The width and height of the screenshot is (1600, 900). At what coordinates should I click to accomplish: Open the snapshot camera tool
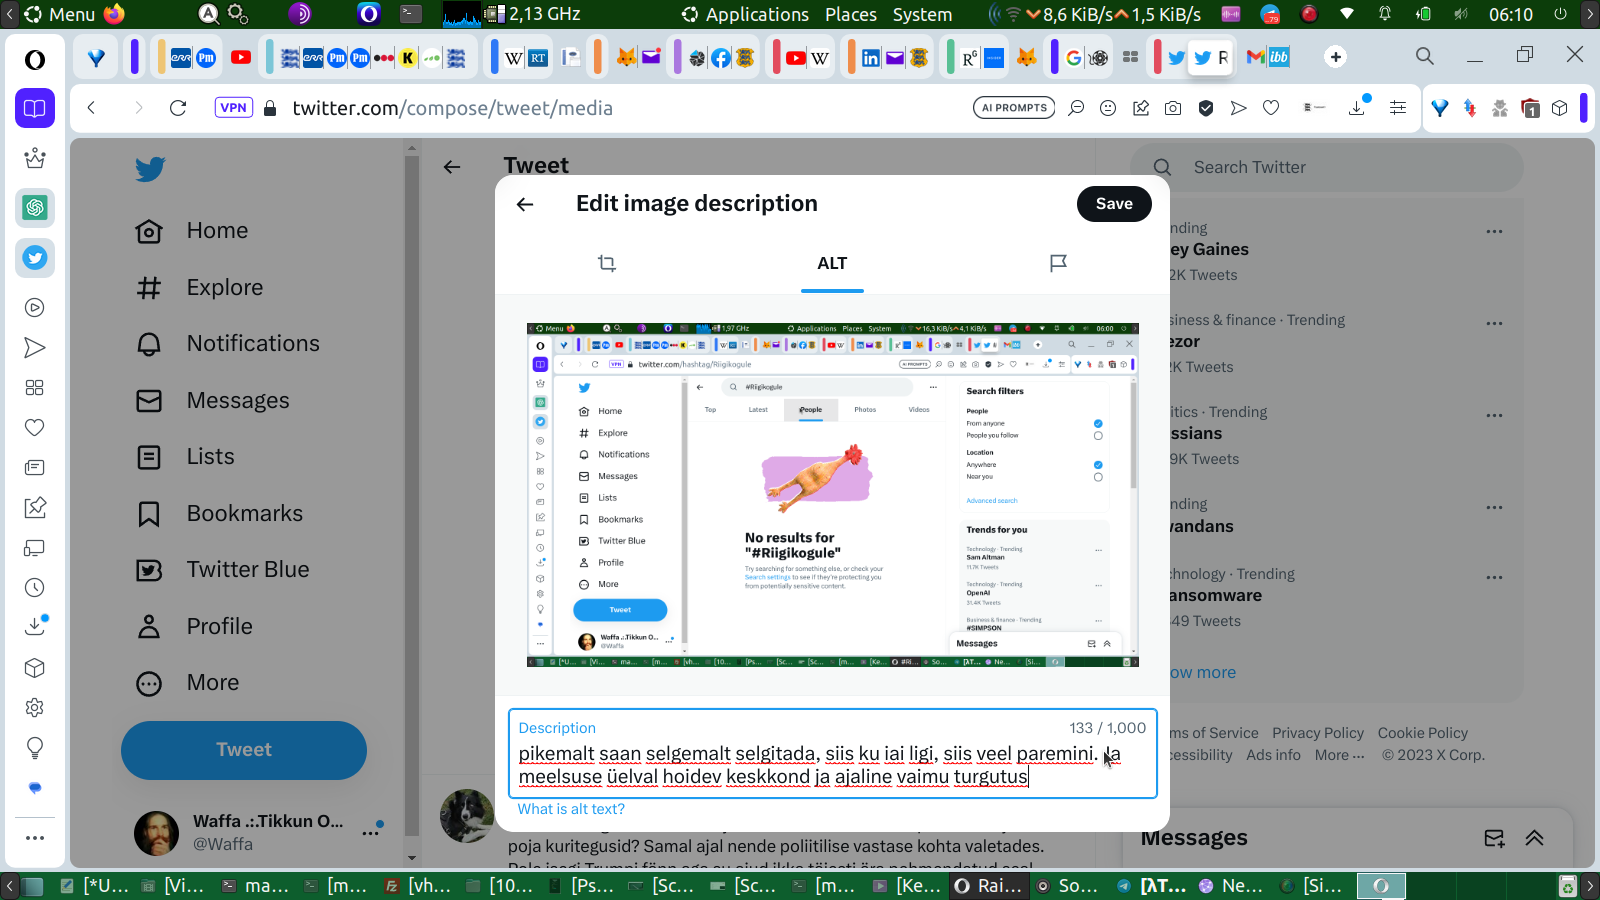(x=1173, y=108)
